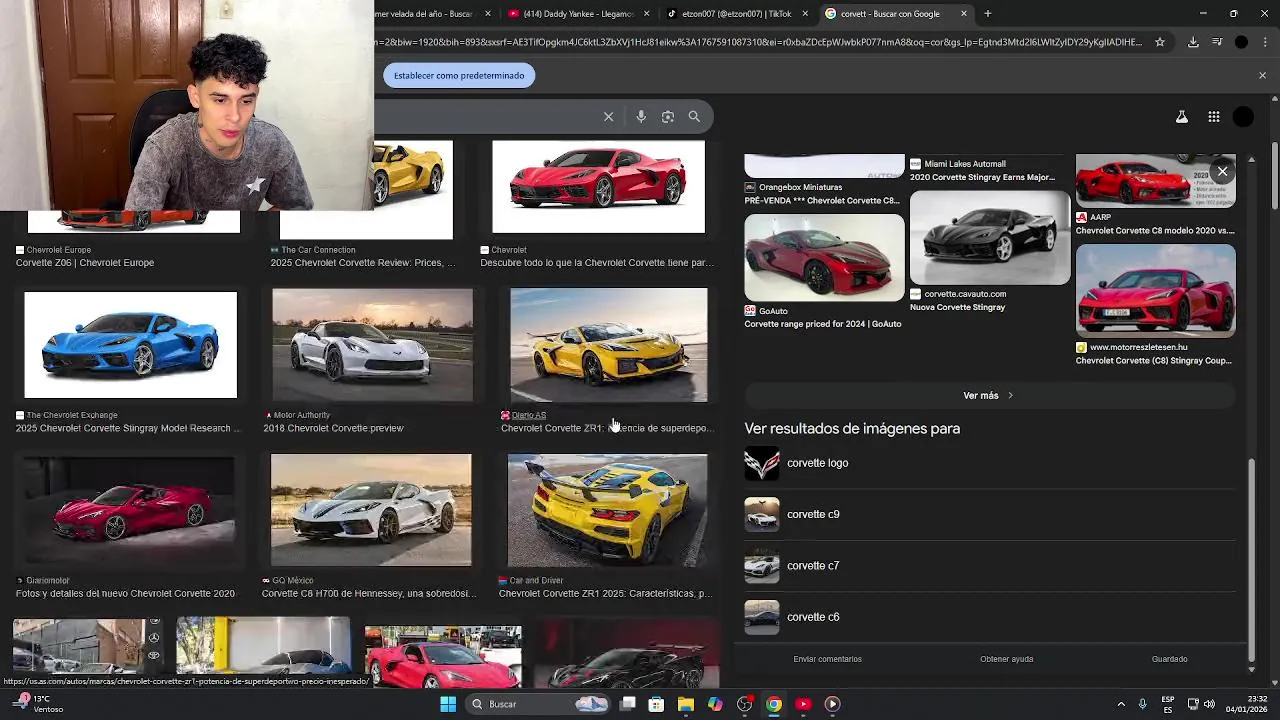Open 'Corvette Z06 | Chevrolet Europe' caption
1280x720 pixels.
tap(85, 263)
